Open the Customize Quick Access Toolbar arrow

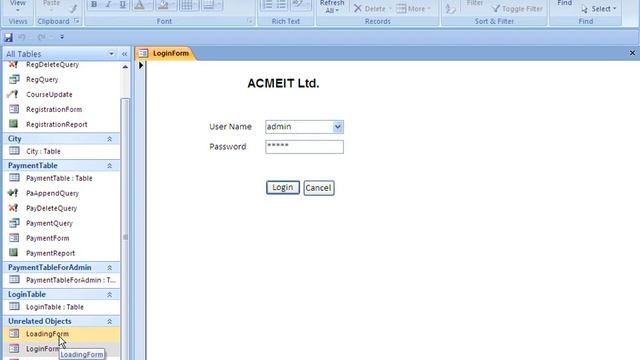point(62,37)
